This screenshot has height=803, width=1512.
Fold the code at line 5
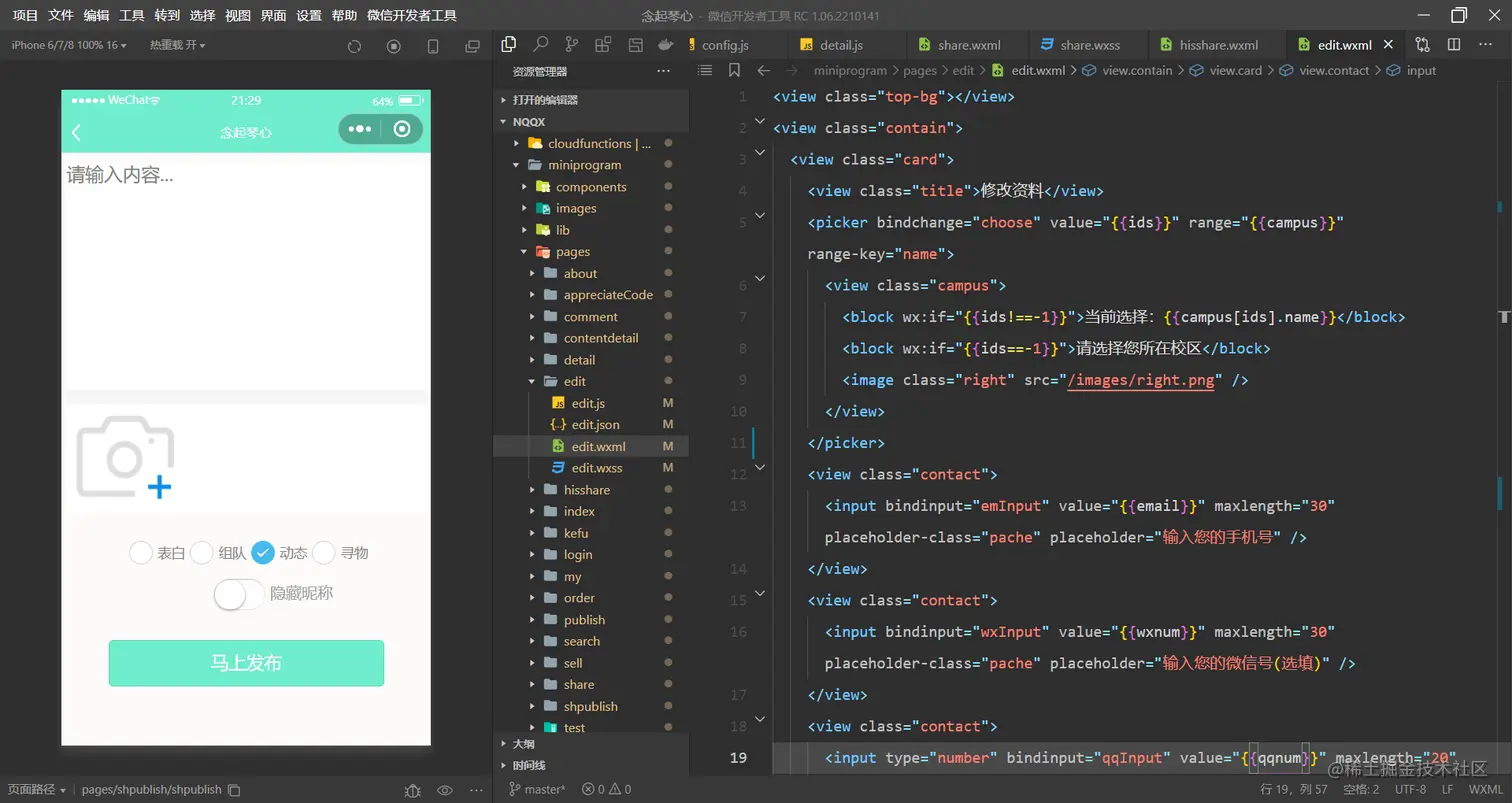(760, 215)
